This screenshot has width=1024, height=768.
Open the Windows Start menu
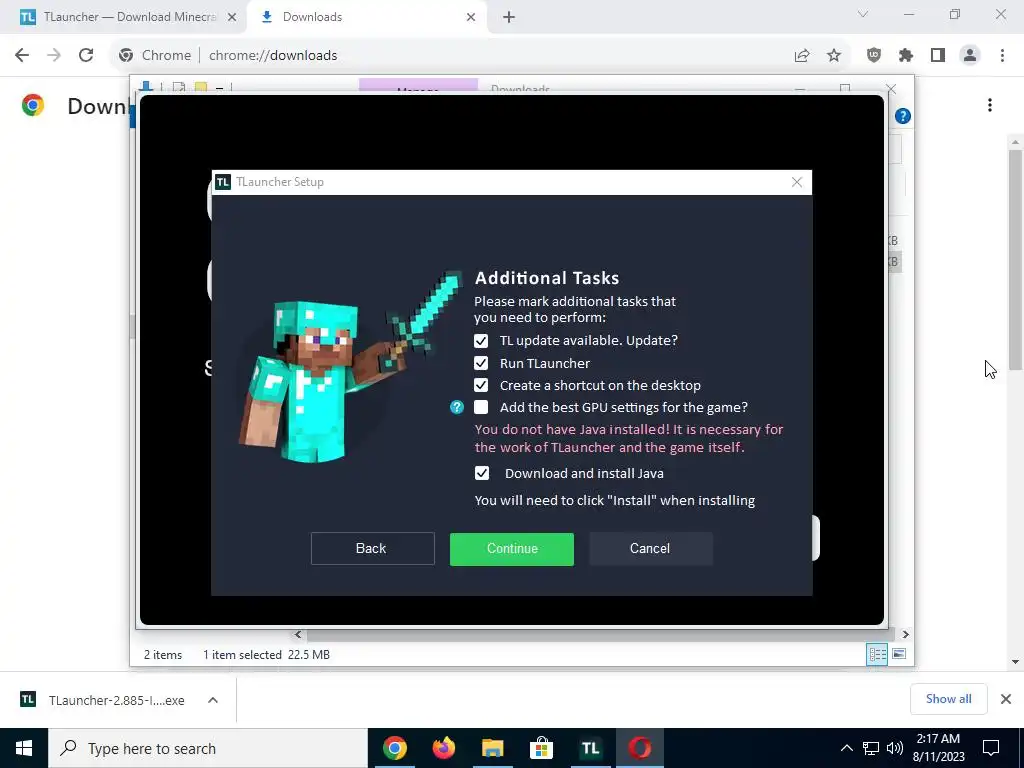[x=24, y=748]
